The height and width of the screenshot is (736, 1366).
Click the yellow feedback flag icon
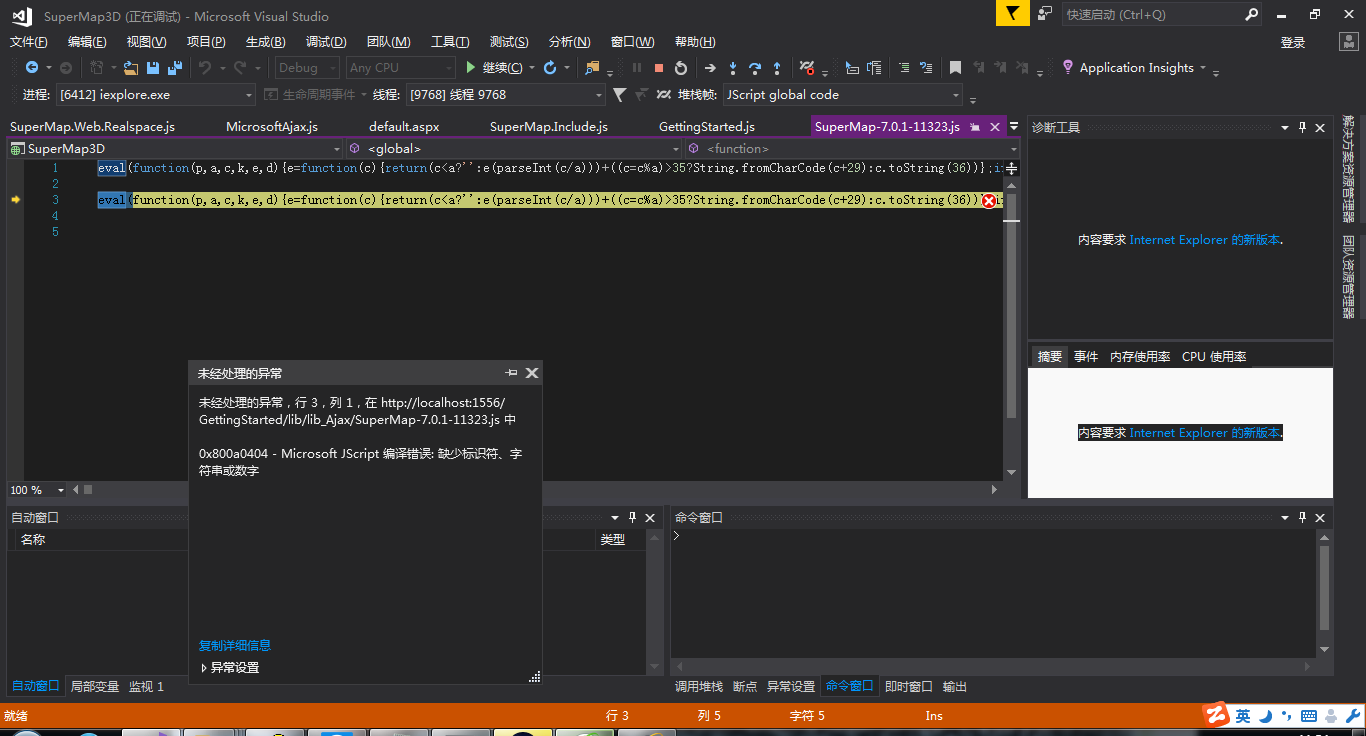click(1012, 13)
